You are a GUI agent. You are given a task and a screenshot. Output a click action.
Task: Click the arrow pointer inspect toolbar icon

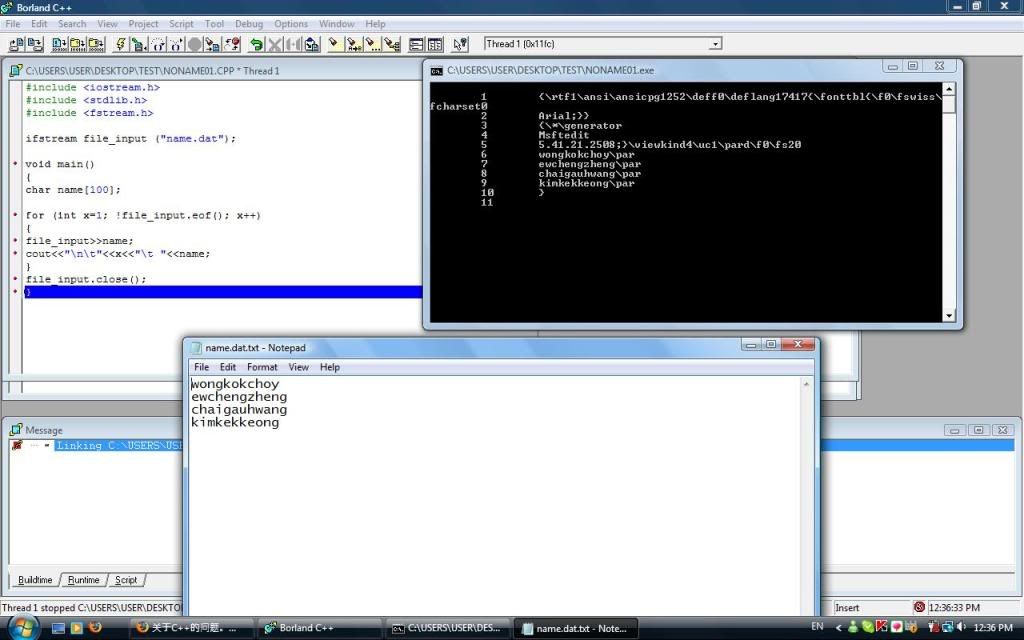459,44
